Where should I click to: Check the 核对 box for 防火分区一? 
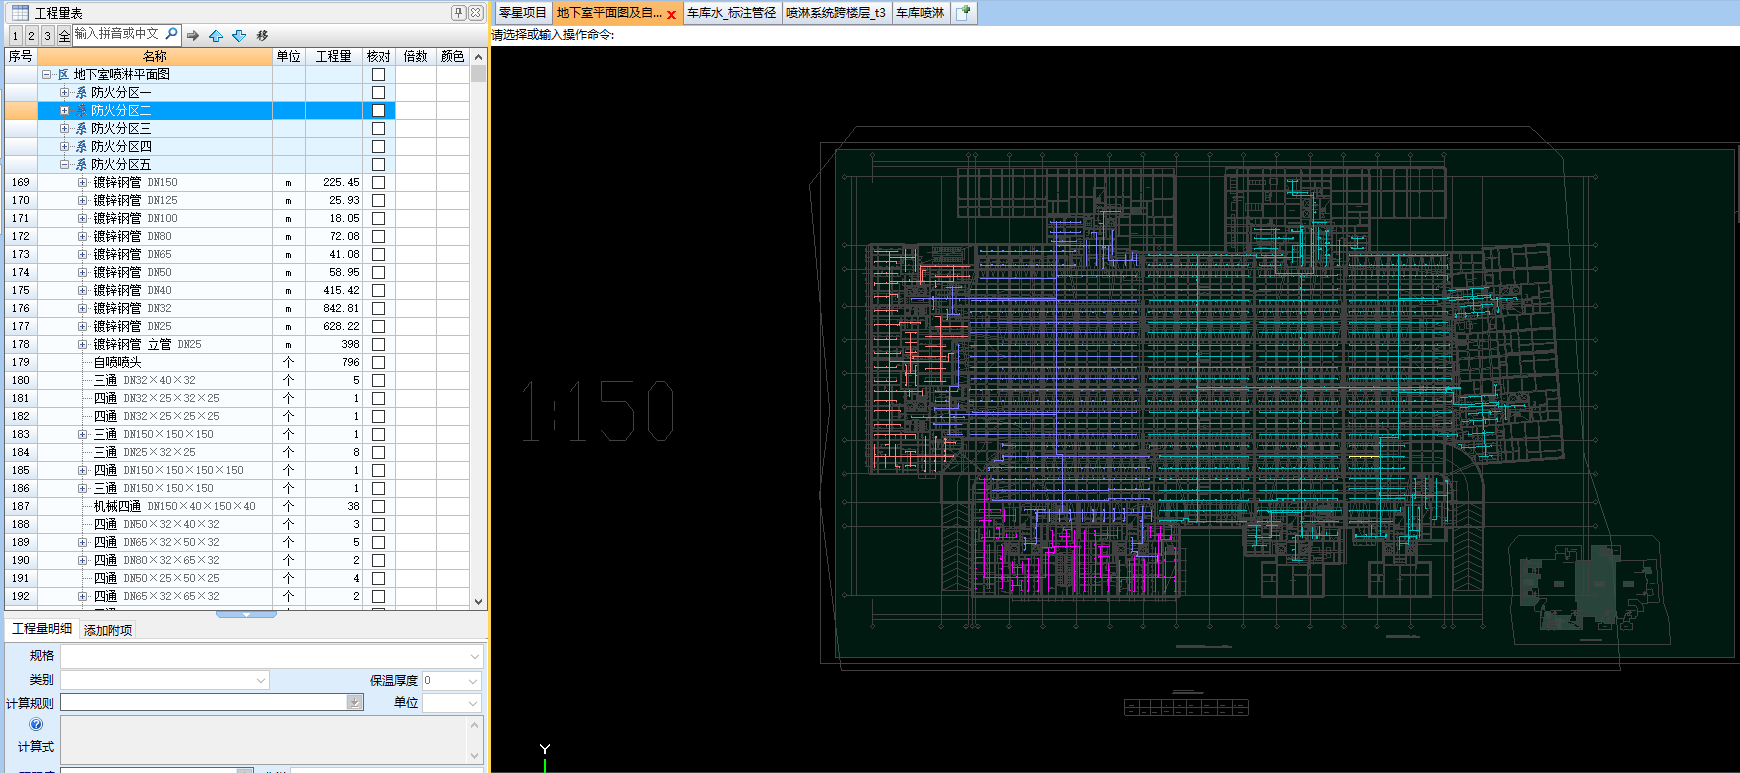[x=378, y=93]
